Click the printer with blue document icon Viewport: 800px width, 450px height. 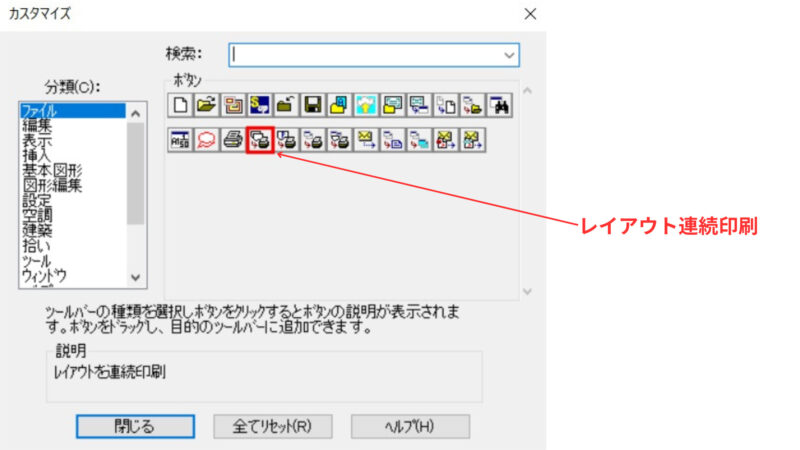pyautogui.click(x=286, y=140)
